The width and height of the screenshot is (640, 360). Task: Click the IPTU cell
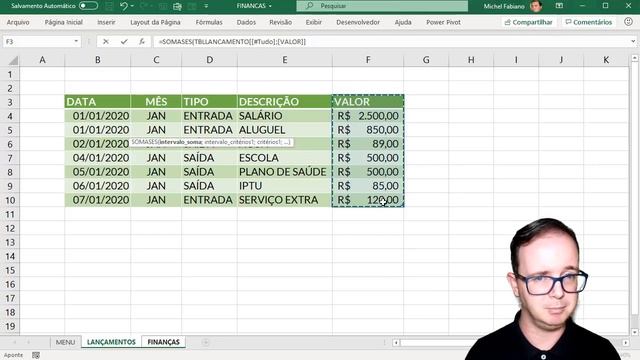(x=284, y=186)
